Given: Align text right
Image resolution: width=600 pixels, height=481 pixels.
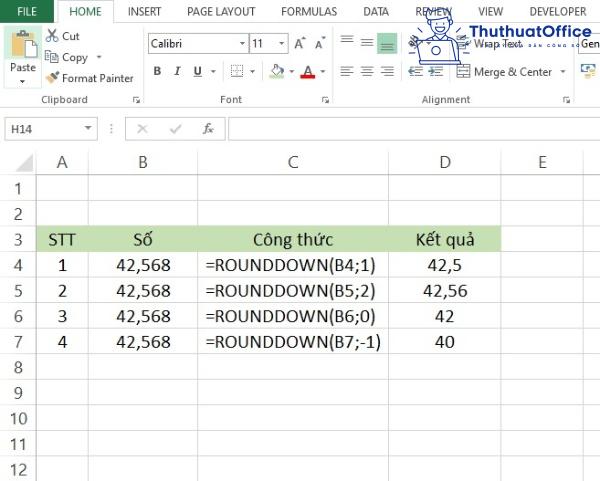Looking at the screenshot, I should tap(387, 71).
